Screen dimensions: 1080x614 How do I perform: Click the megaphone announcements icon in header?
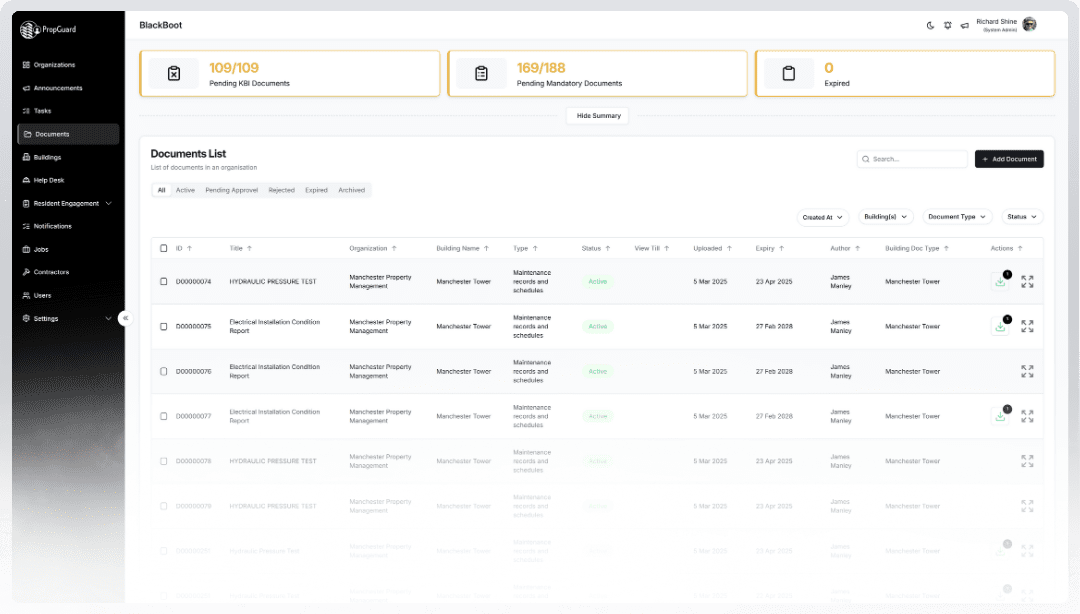[x=964, y=25]
